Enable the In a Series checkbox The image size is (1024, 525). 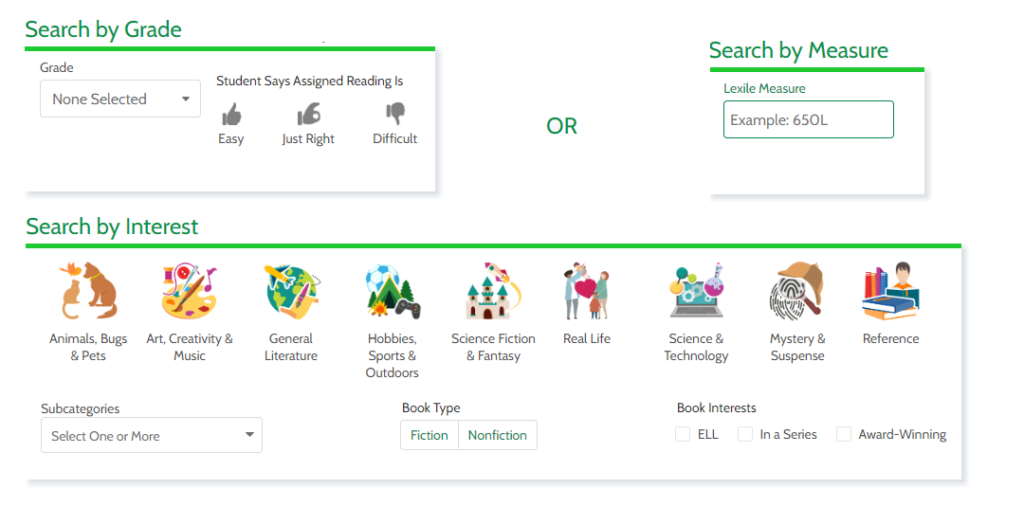tap(745, 434)
